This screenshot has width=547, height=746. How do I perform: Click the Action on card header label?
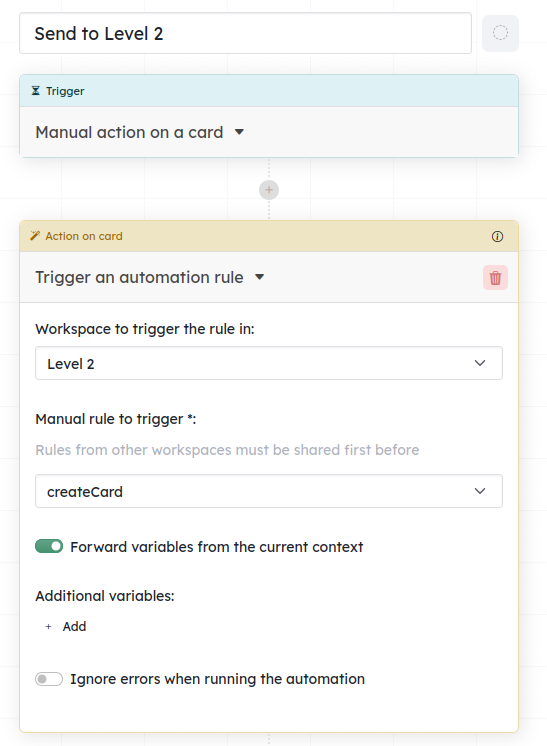[x=84, y=236]
